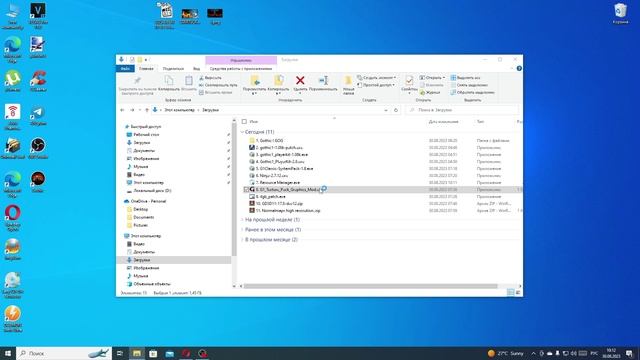Click the Mail taskbar icon
The height and width of the screenshot is (360, 640).
pyautogui.click(x=170, y=353)
